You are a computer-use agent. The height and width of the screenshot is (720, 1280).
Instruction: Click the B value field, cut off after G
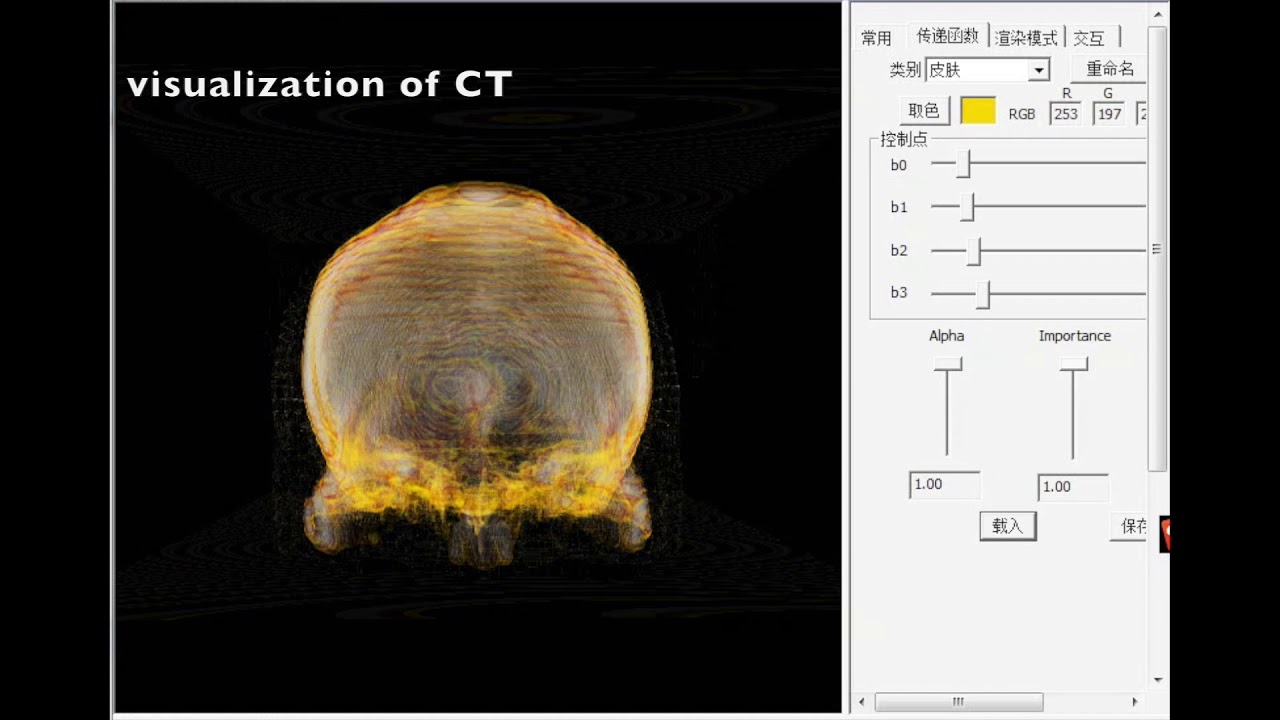point(1142,114)
